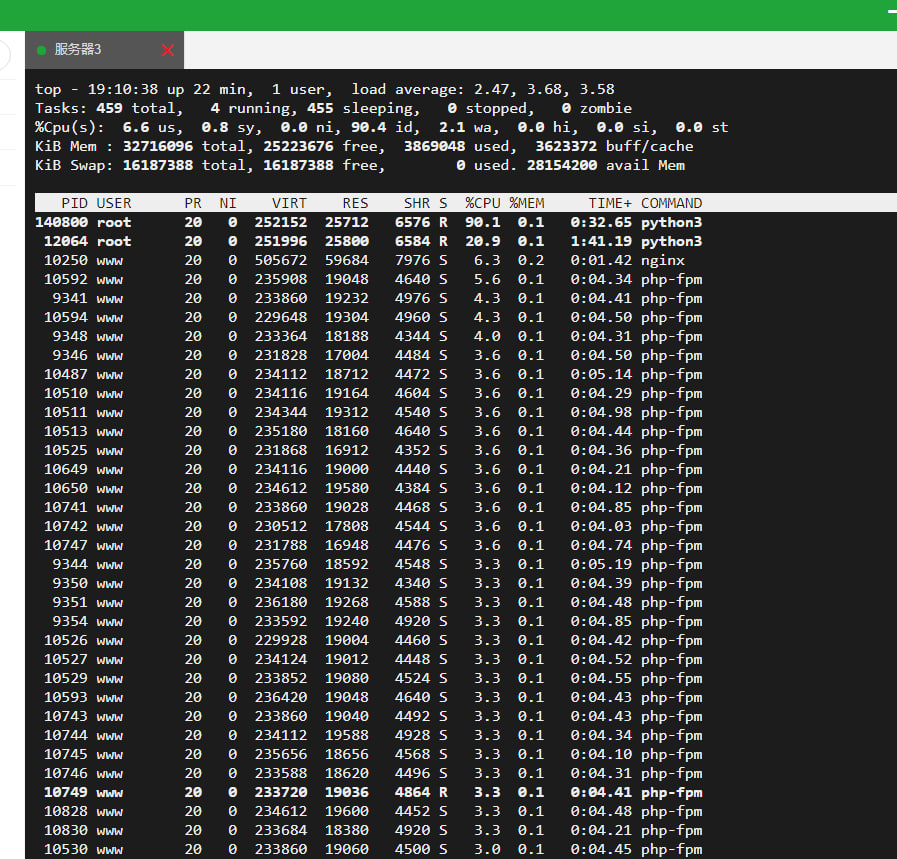Click the %MEM column header
This screenshot has width=897, height=859.
pyautogui.click(x=527, y=203)
